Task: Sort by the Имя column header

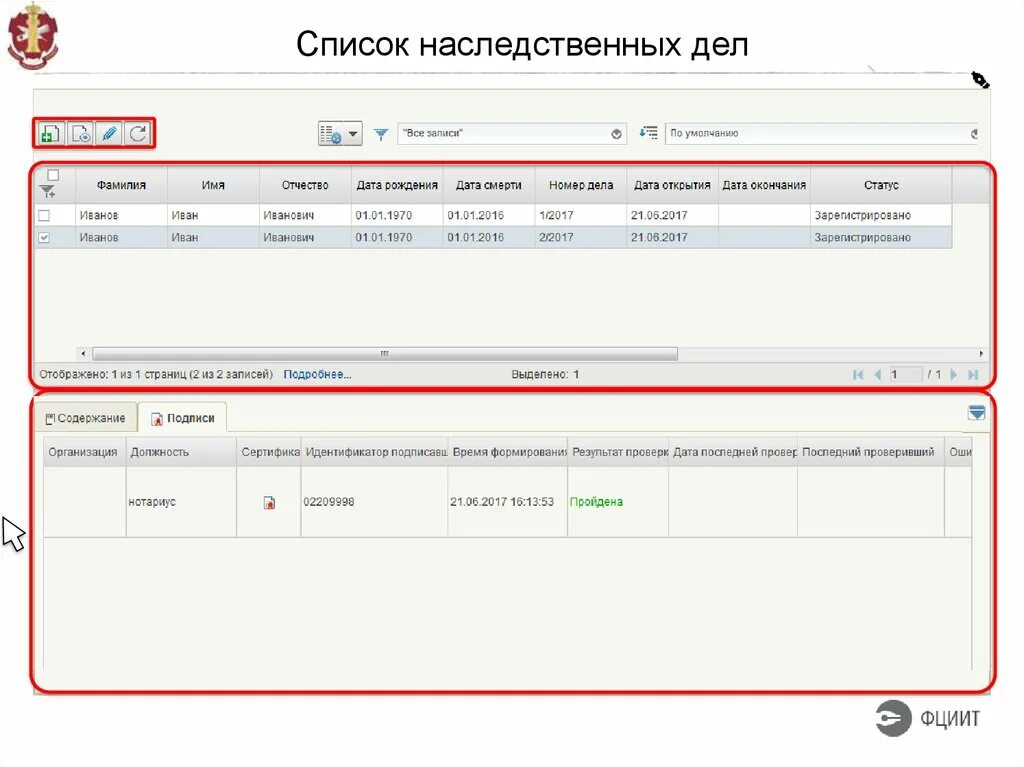Action: [x=213, y=186]
